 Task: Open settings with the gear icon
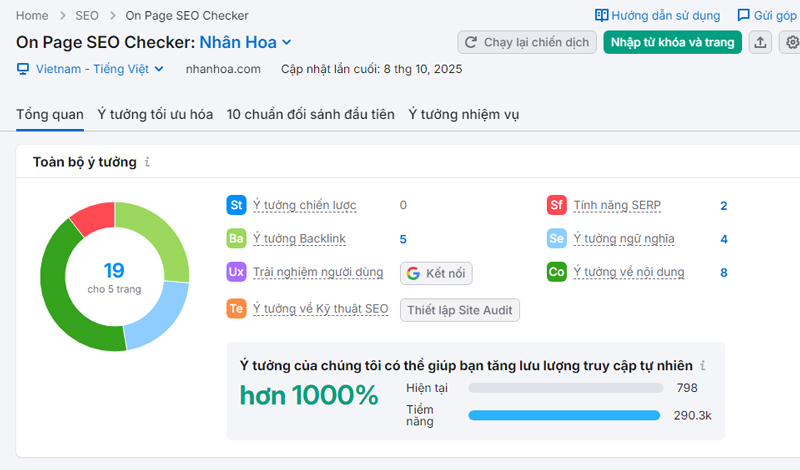coord(792,42)
